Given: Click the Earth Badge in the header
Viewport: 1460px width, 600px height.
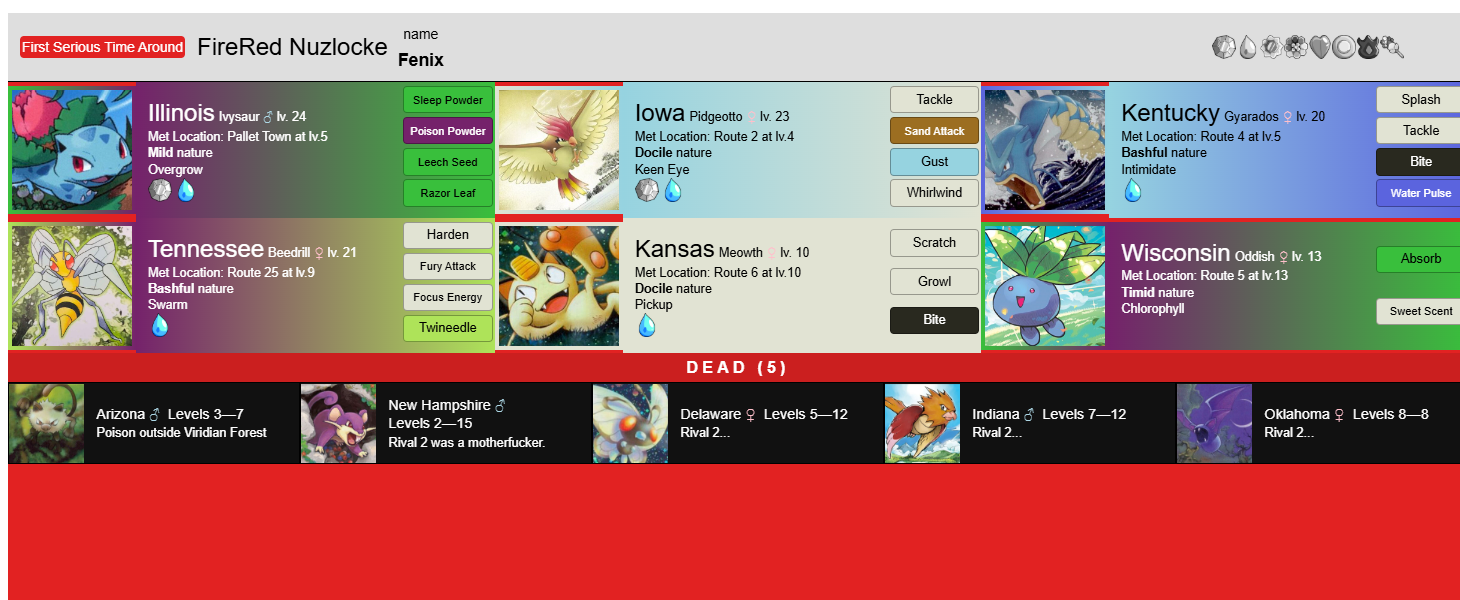Looking at the screenshot, I should 1393,47.
